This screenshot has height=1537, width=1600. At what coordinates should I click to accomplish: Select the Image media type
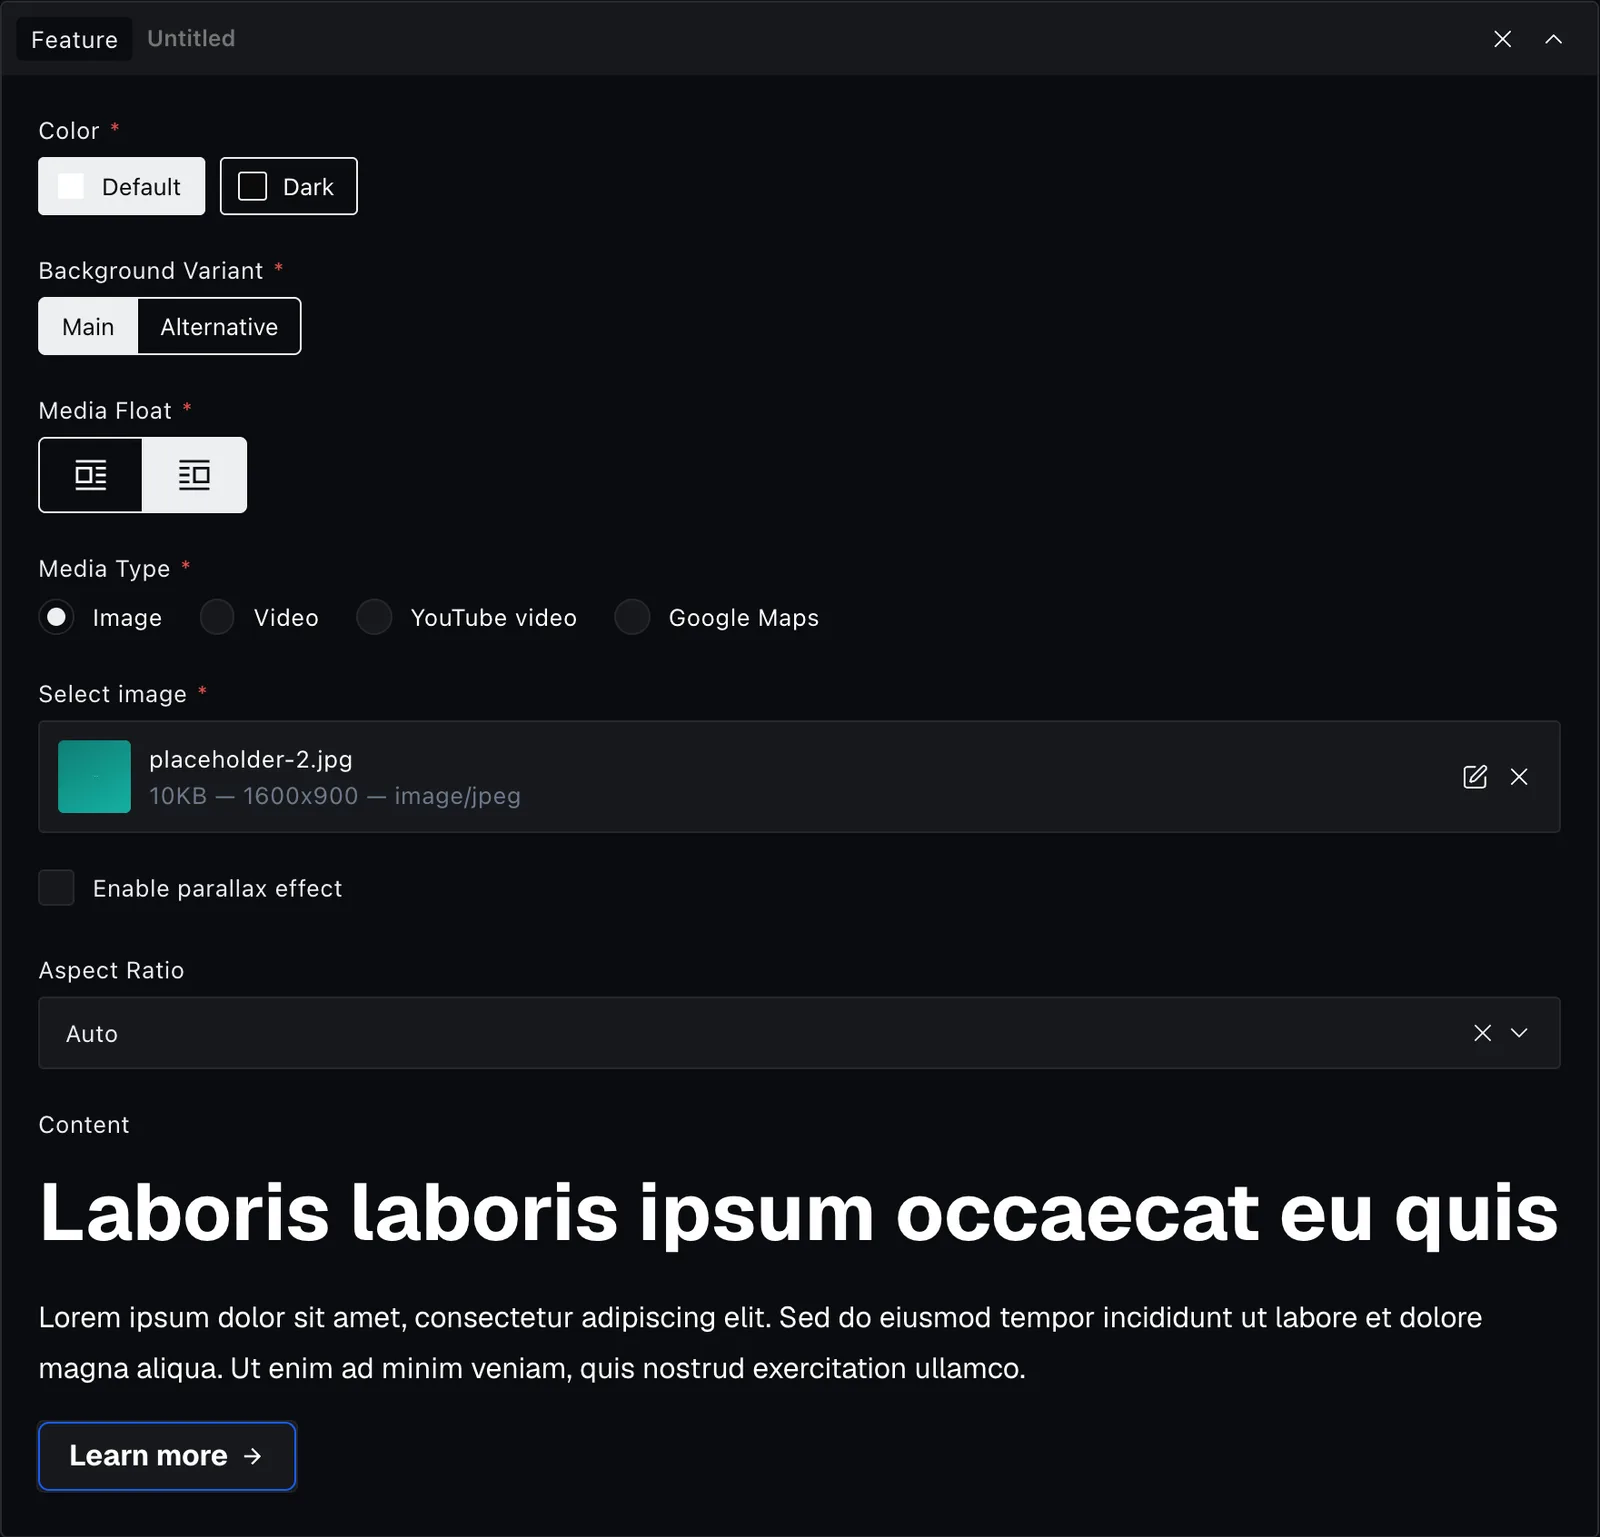[x=57, y=617]
